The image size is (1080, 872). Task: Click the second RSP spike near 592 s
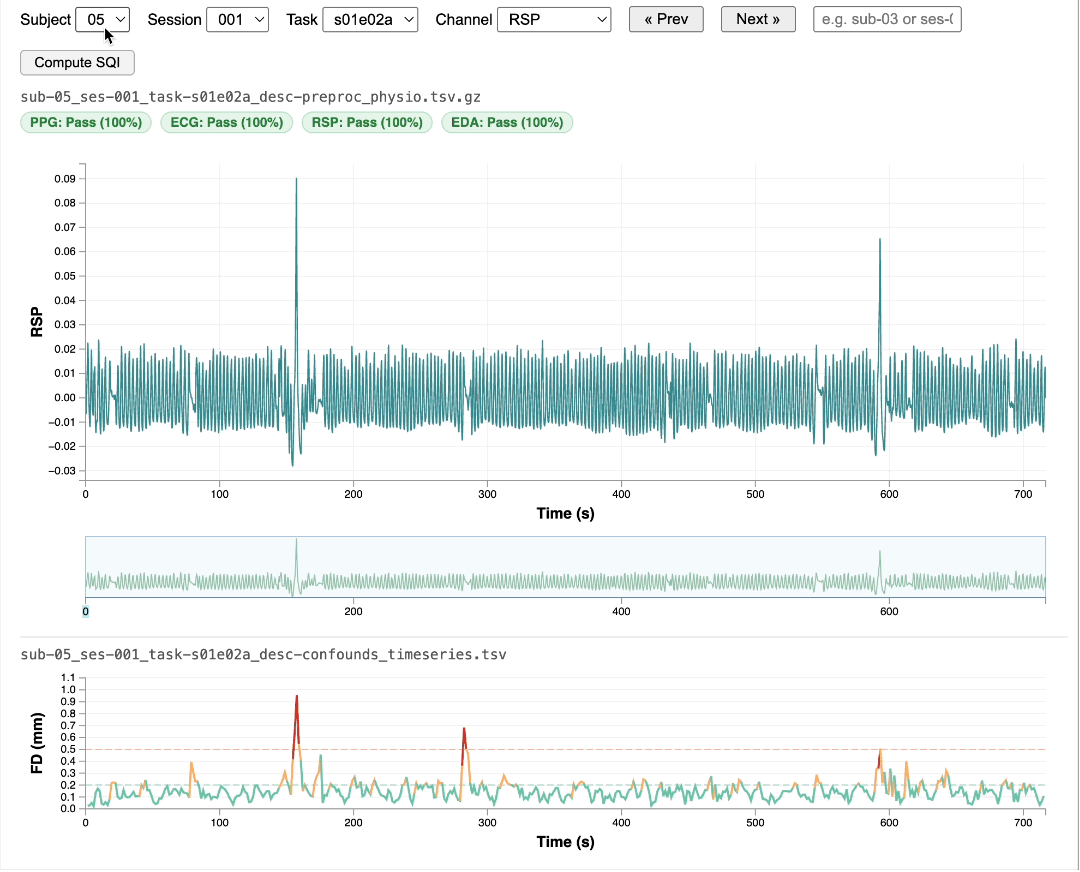click(x=879, y=242)
